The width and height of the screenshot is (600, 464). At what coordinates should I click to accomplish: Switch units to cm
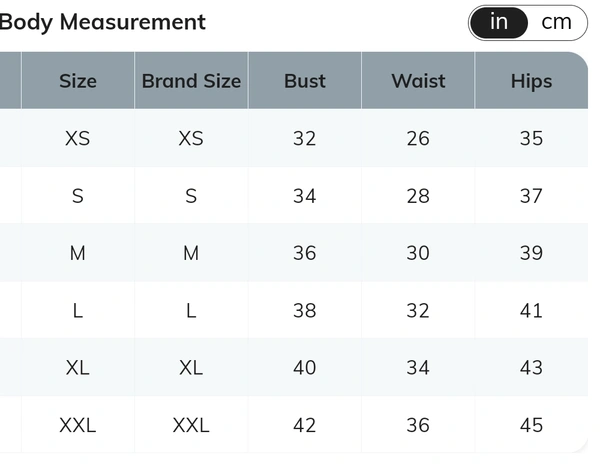coord(556,22)
